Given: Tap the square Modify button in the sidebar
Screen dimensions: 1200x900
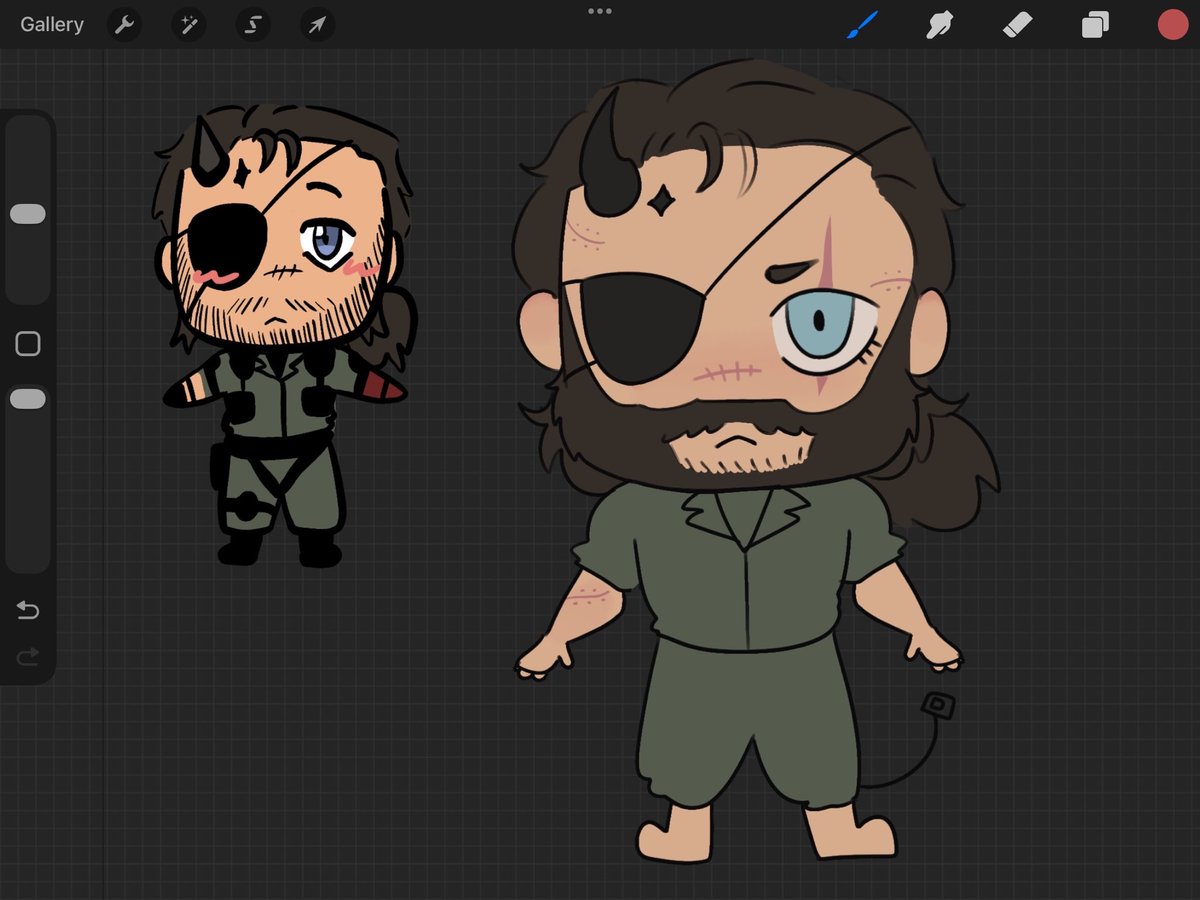Looking at the screenshot, I should point(28,344).
